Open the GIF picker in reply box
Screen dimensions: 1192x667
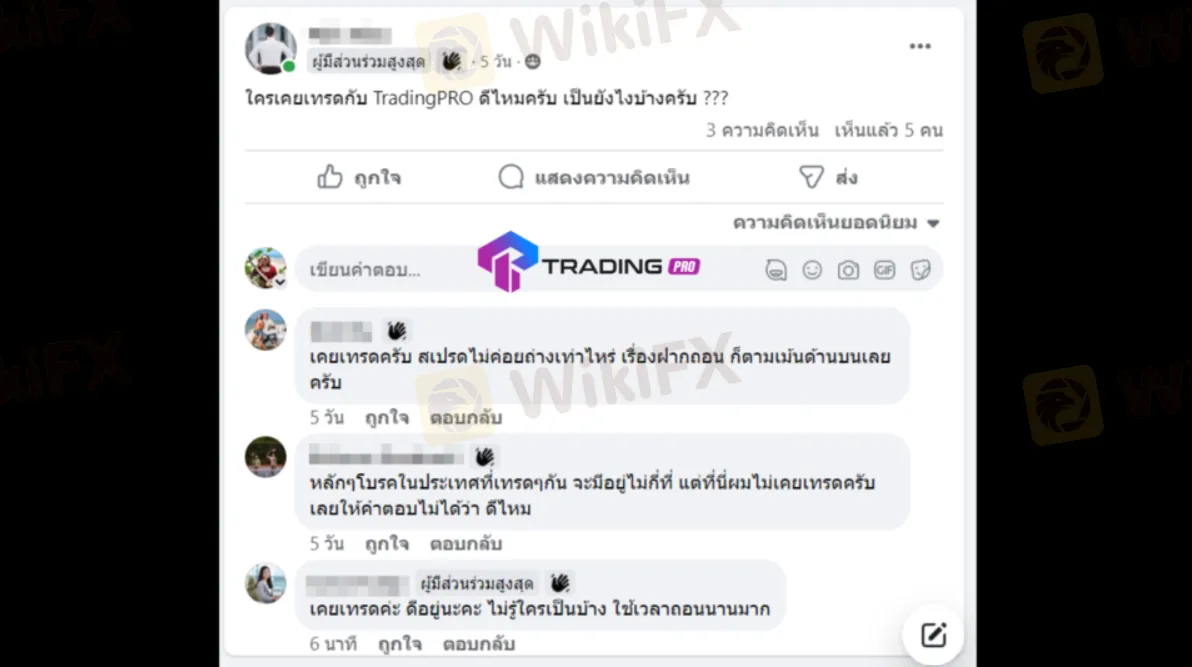(884, 270)
